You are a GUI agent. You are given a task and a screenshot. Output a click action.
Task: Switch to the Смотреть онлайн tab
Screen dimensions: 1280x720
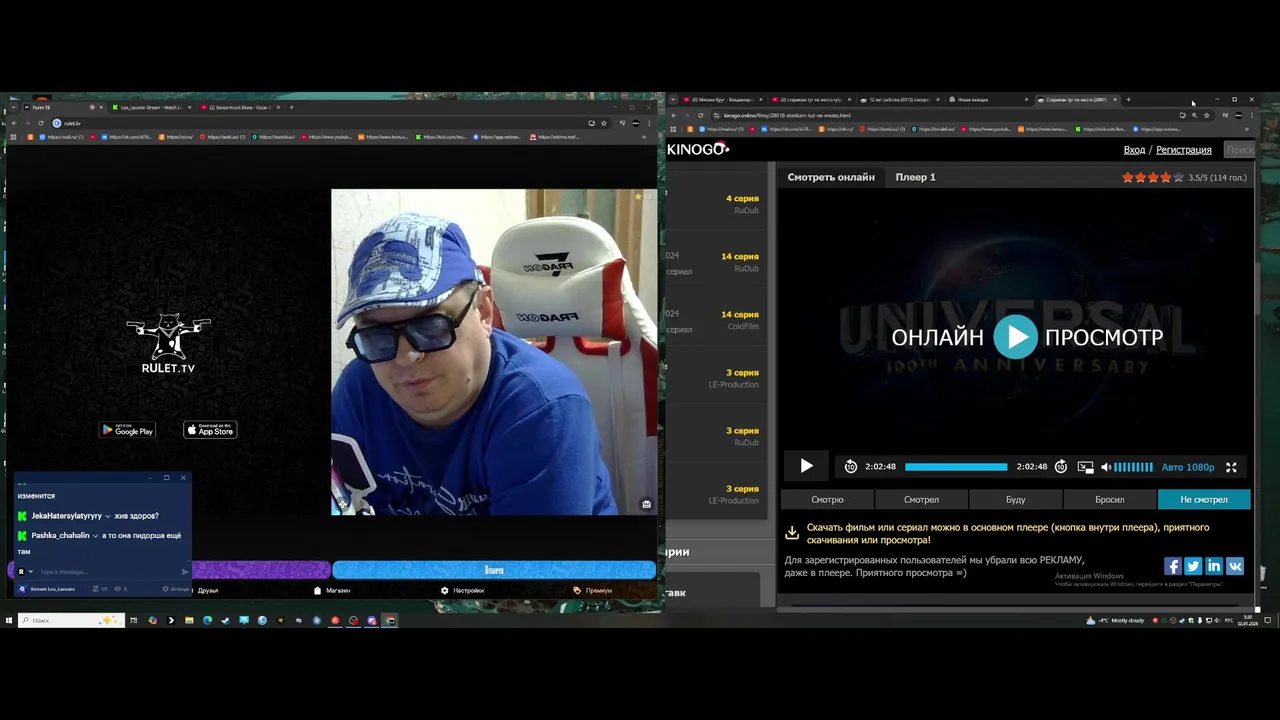[x=831, y=177]
